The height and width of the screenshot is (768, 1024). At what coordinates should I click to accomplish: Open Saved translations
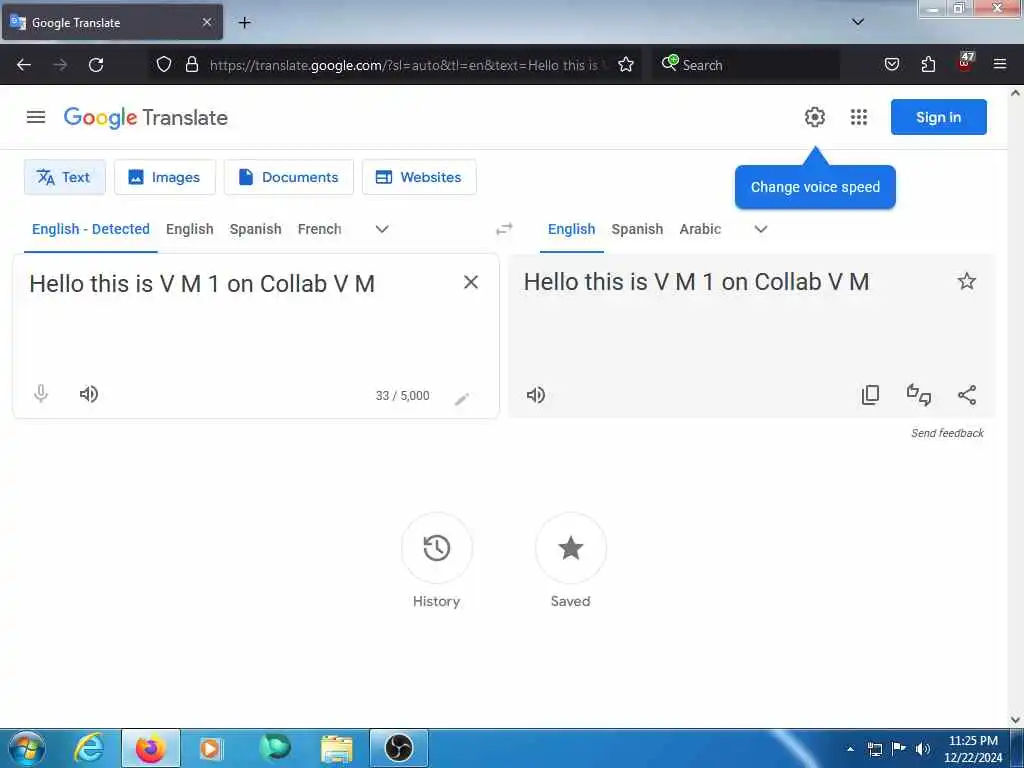click(x=570, y=548)
